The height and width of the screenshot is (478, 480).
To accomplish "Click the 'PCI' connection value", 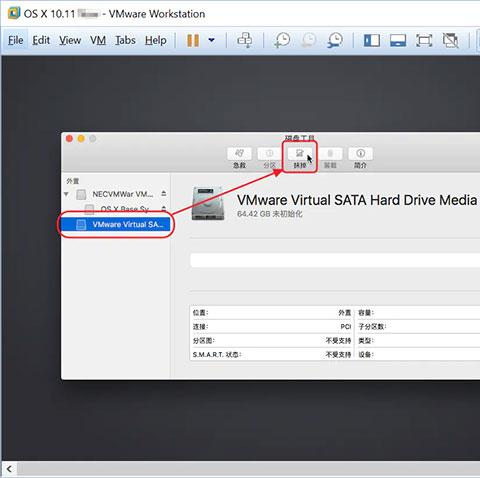I will click(346, 327).
